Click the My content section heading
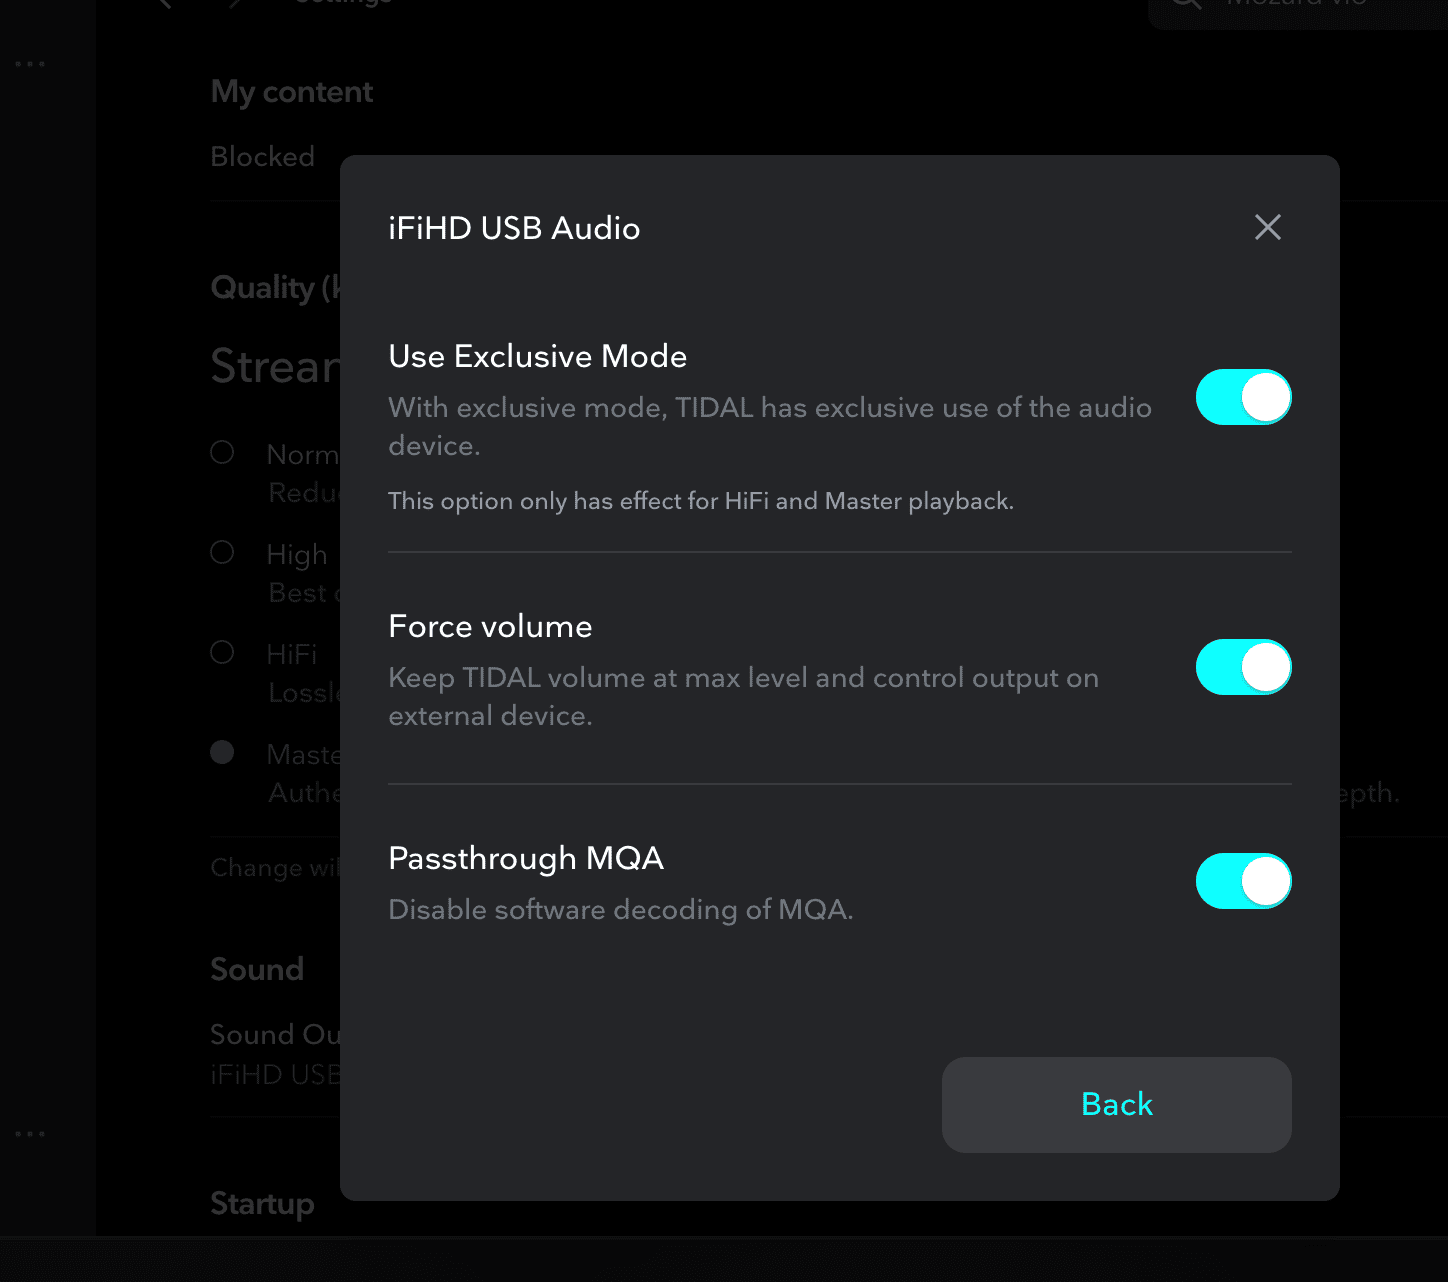1448x1282 pixels. (292, 92)
